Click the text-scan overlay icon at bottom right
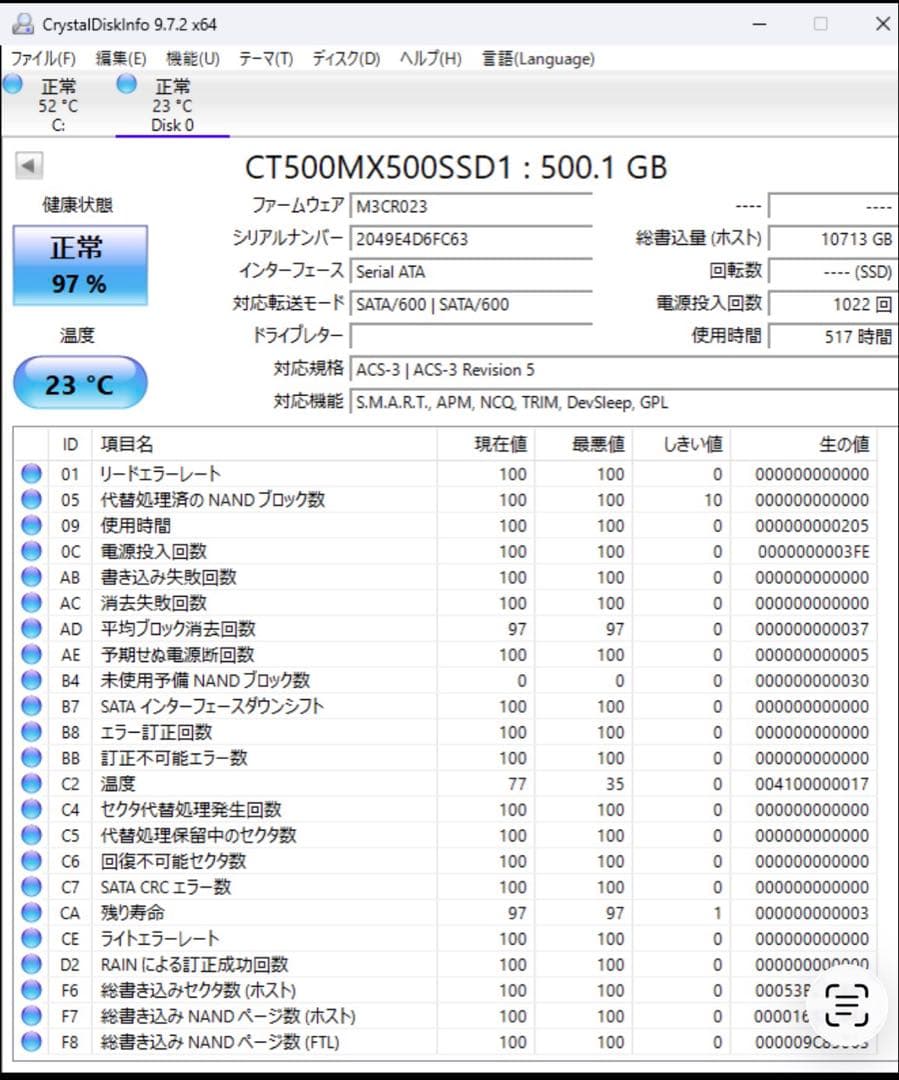 (x=847, y=1005)
